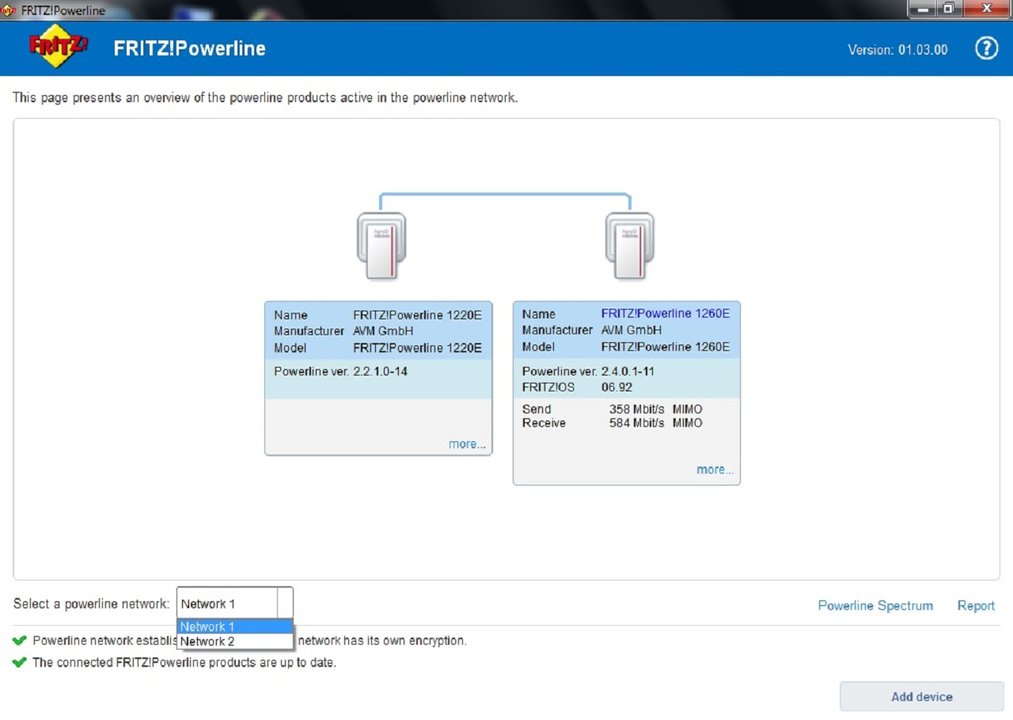Close the FRITZ!Powerline window
1013x720 pixels.
pos(987,9)
